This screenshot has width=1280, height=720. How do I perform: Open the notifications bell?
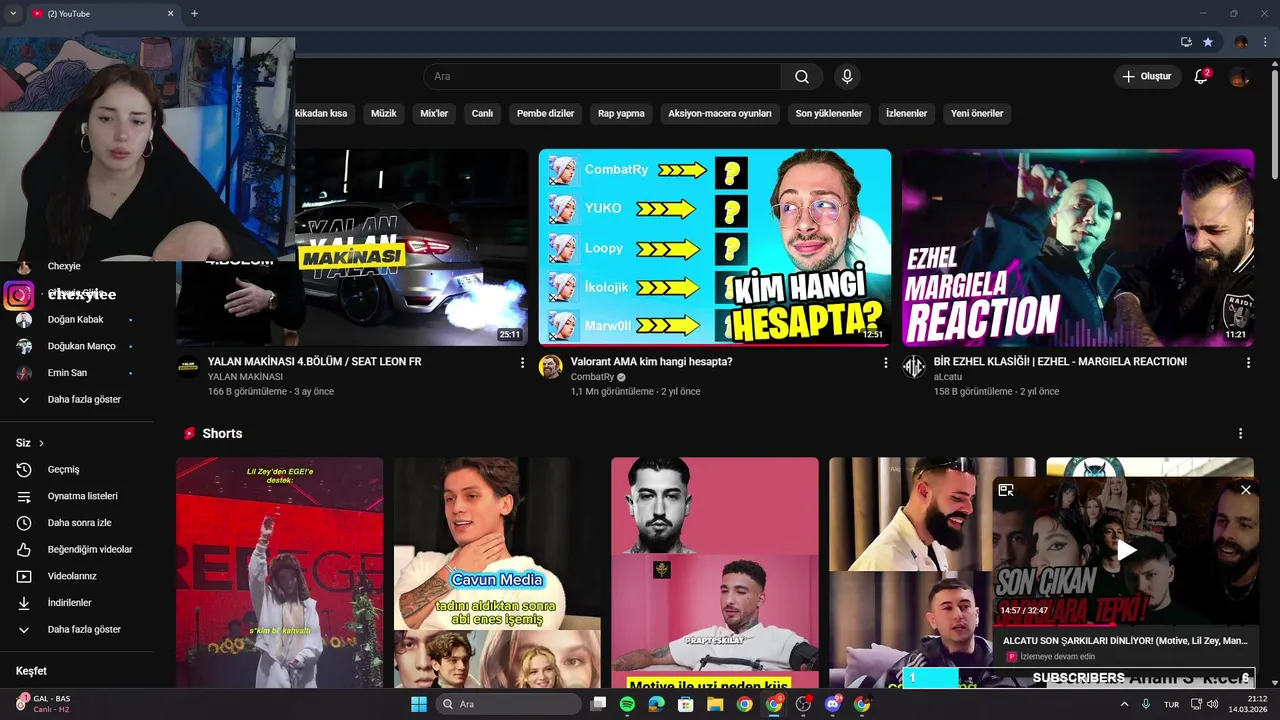1201,77
